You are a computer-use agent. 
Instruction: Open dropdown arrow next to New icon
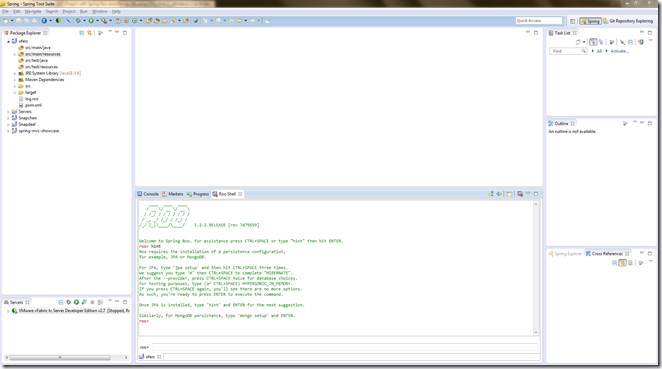(x=12, y=21)
